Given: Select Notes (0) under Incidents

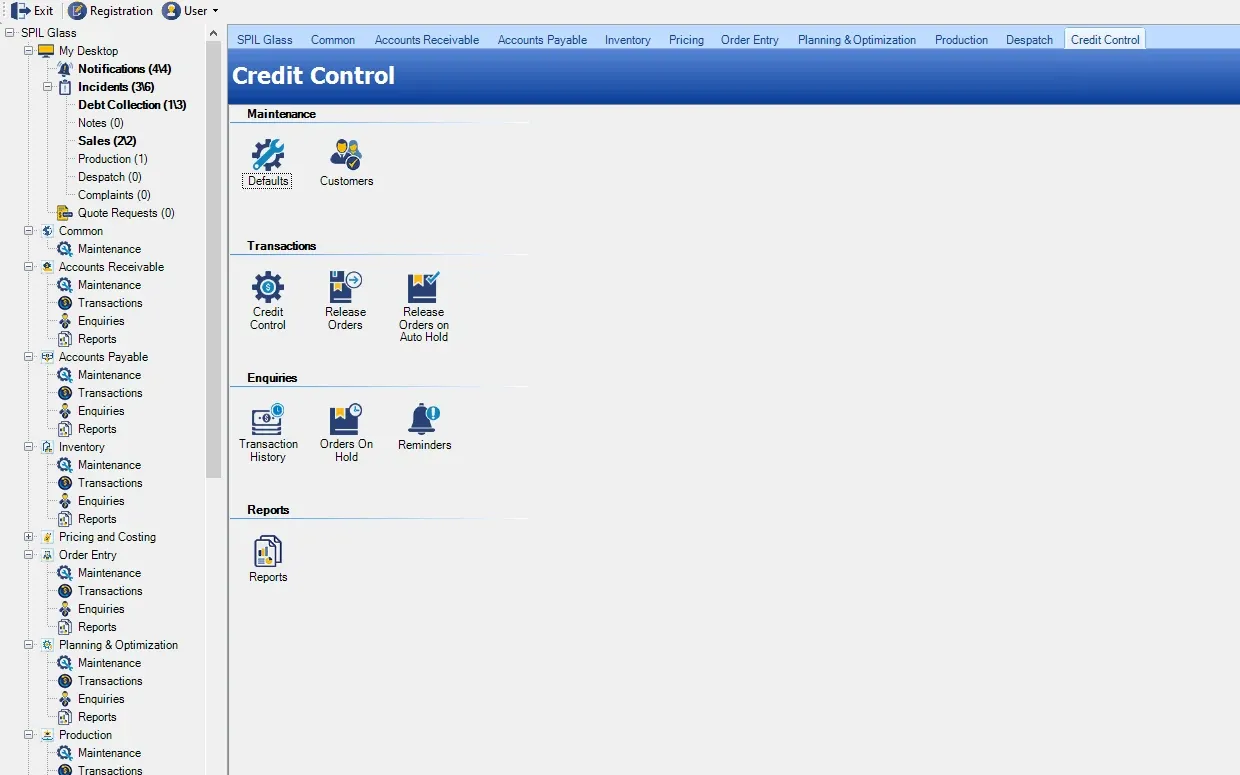Looking at the screenshot, I should [x=101, y=123].
